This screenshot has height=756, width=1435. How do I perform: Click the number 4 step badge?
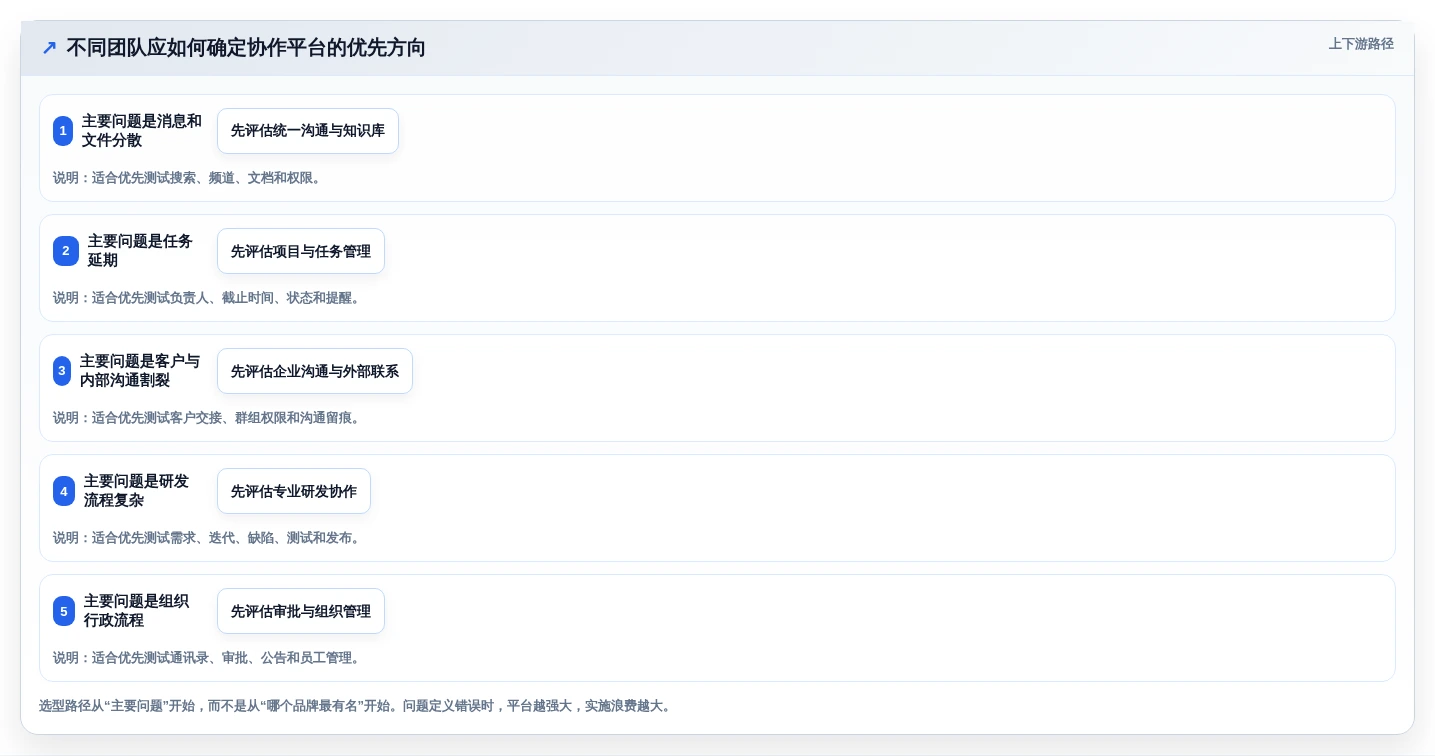(64, 491)
